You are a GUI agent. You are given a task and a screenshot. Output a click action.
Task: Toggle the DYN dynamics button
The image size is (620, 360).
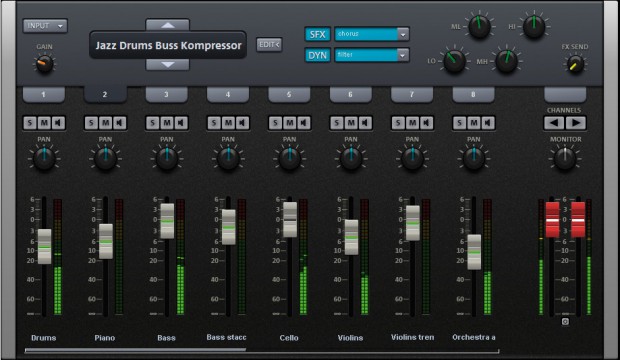tap(318, 55)
